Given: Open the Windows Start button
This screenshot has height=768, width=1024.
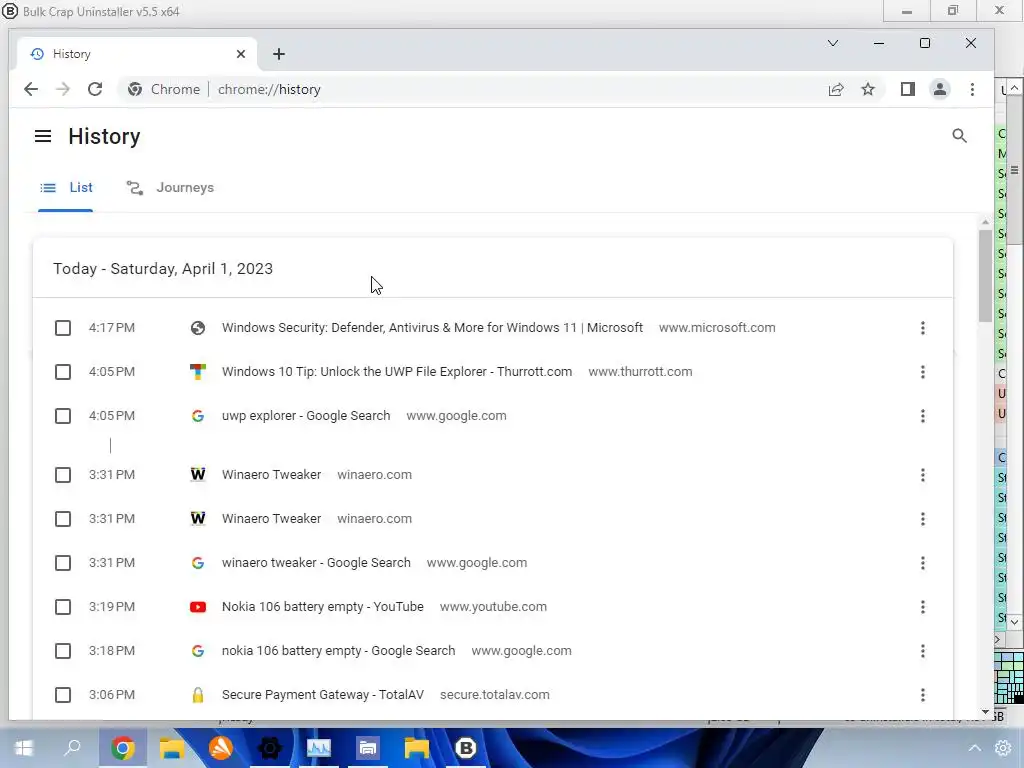Looking at the screenshot, I should (x=24, y=748).
